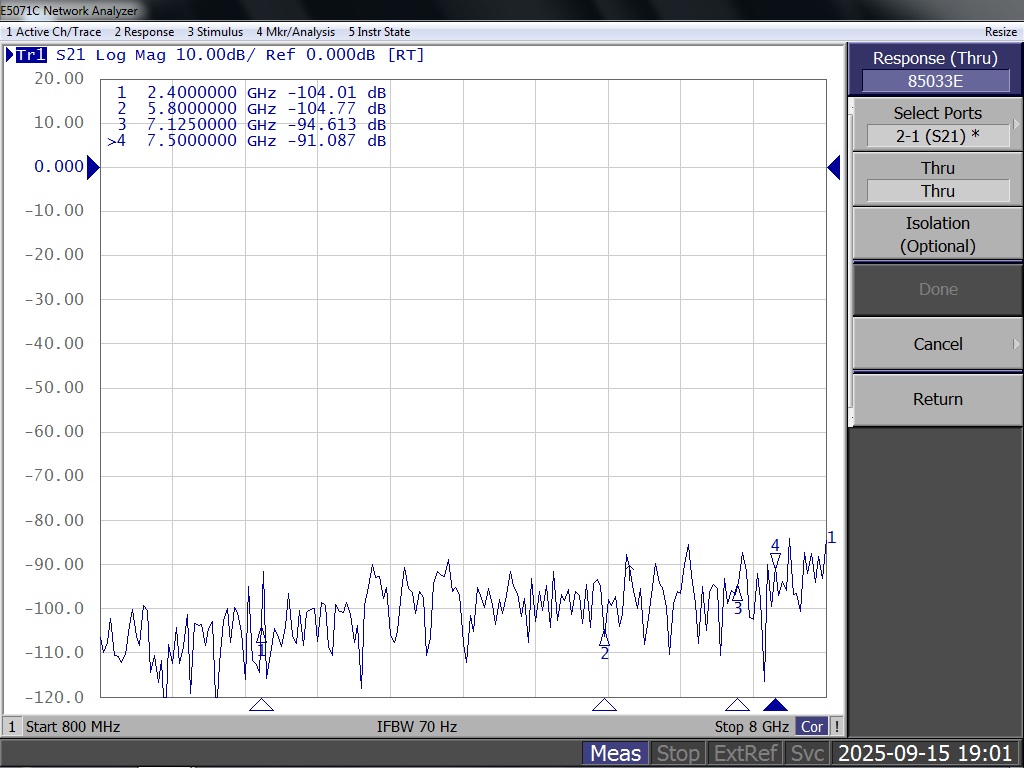Click the channel 1 number box

(12, 726)
